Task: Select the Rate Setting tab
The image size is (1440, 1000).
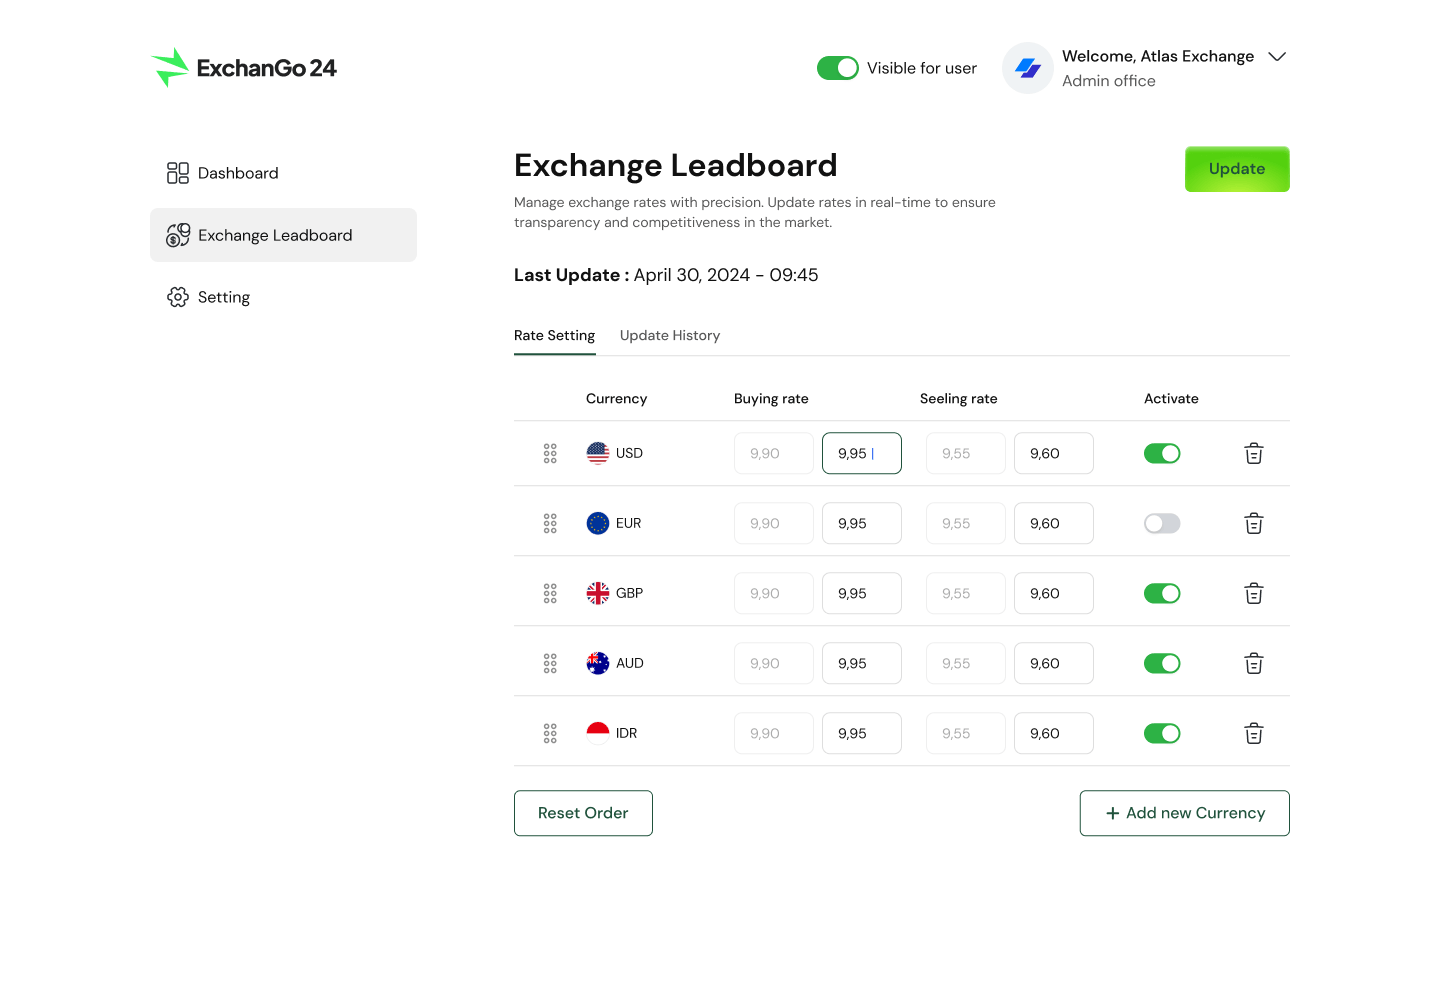Action: pyautogui.click(x=554, y=335)
